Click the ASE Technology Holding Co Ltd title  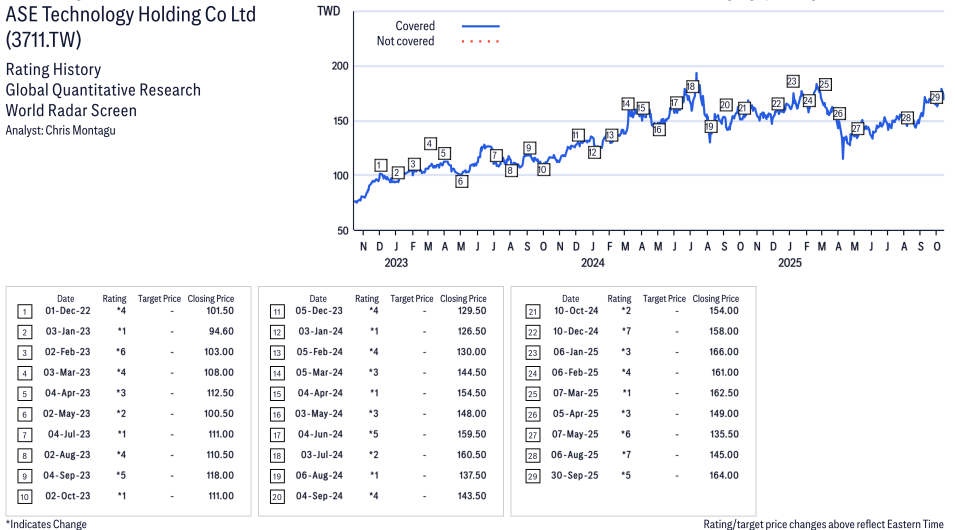click(x=130, y=15)
